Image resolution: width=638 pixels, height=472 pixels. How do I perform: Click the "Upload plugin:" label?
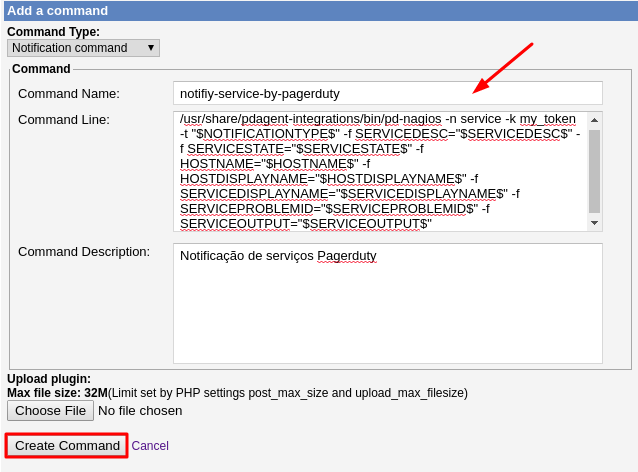pyautogui.click(x=49, y=379)
